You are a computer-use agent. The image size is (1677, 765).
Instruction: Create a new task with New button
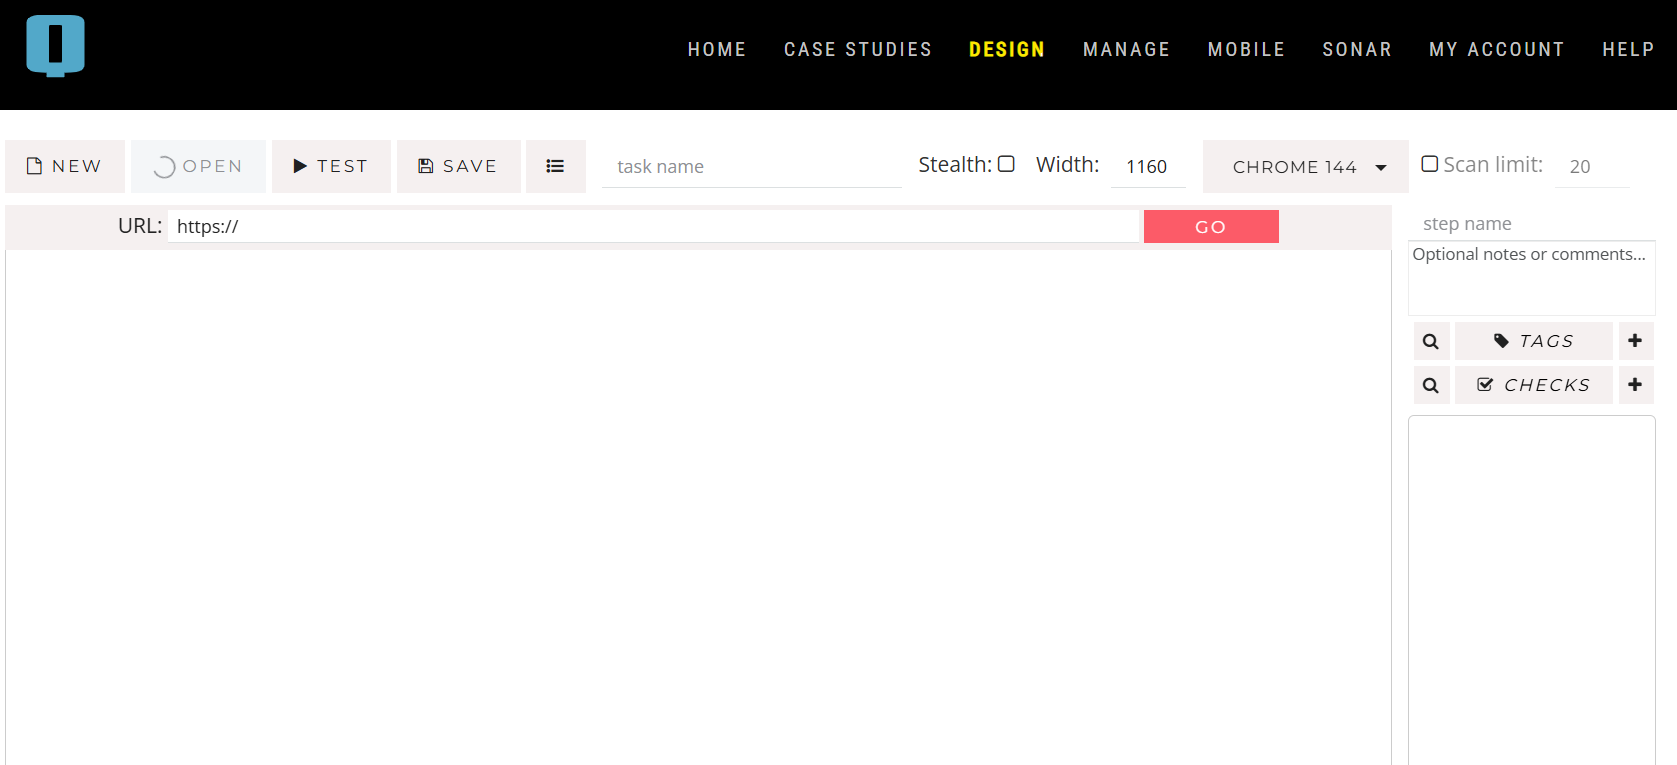click(65, 166)
